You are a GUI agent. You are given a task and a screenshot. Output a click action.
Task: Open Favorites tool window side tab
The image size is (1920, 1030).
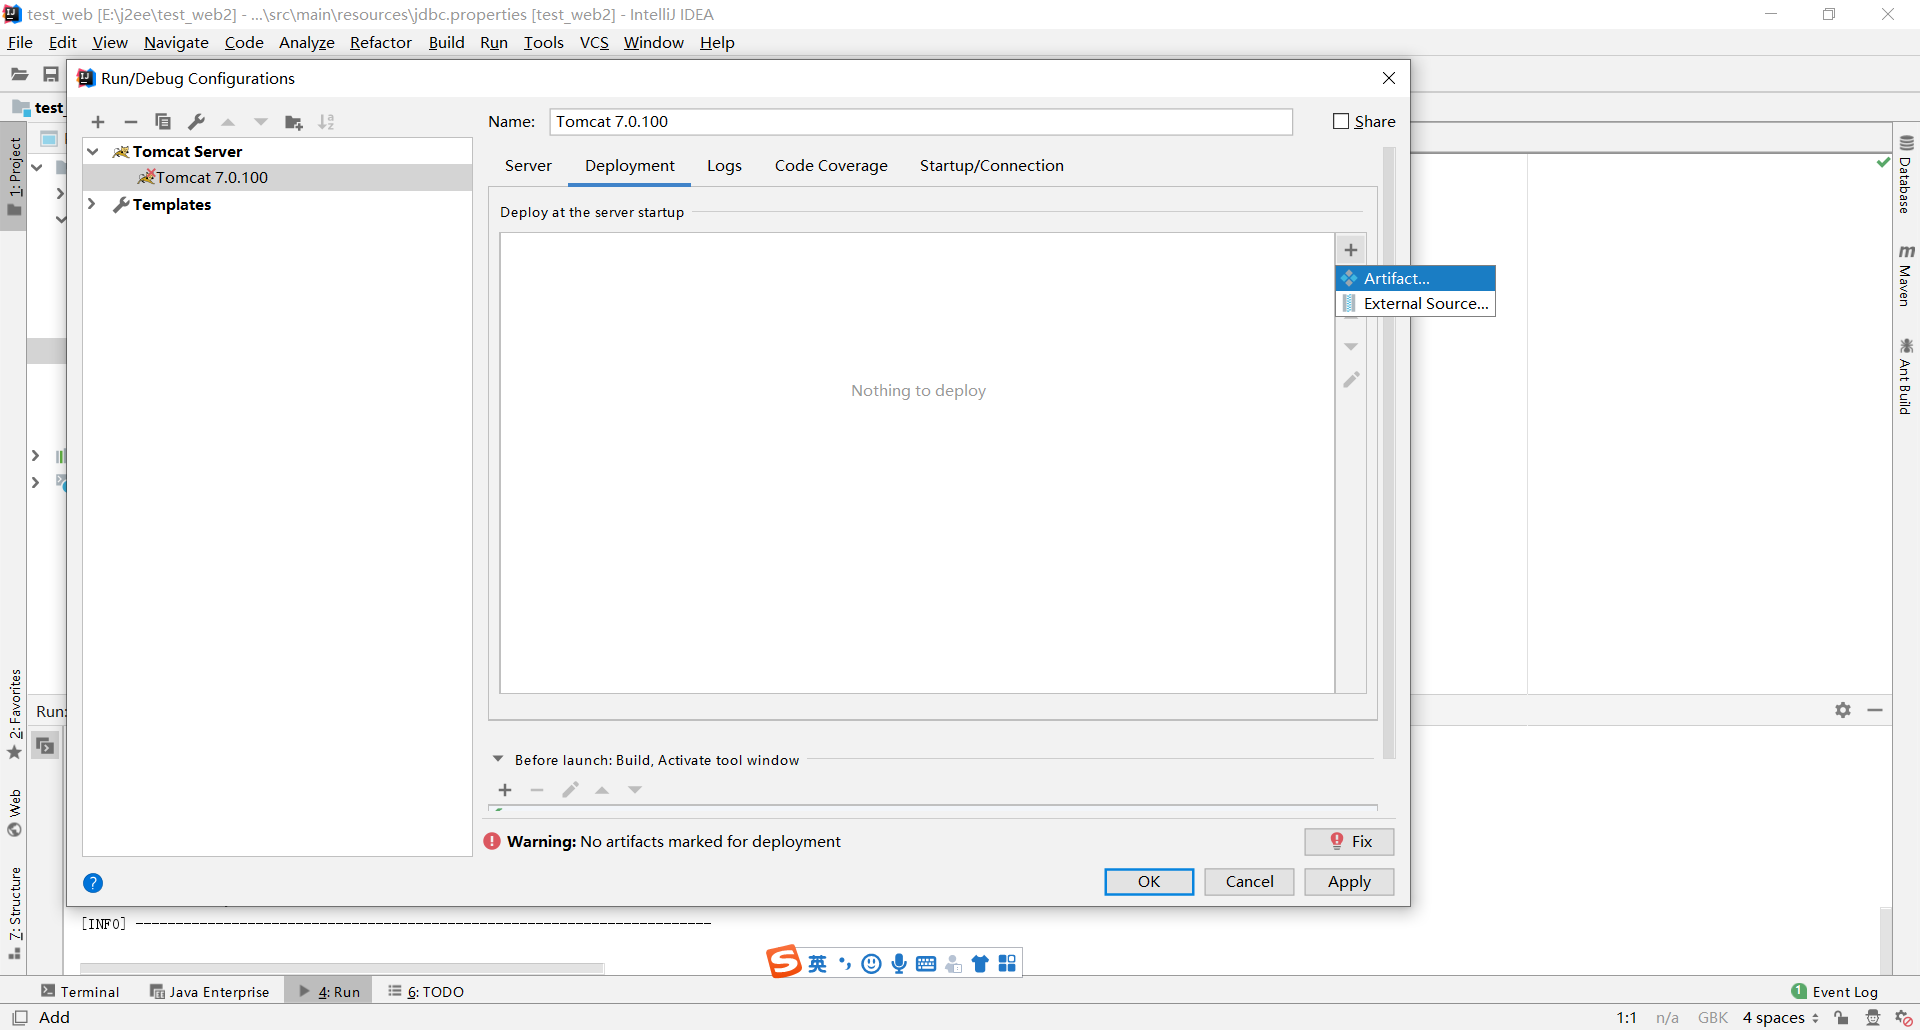click(14, 714)
